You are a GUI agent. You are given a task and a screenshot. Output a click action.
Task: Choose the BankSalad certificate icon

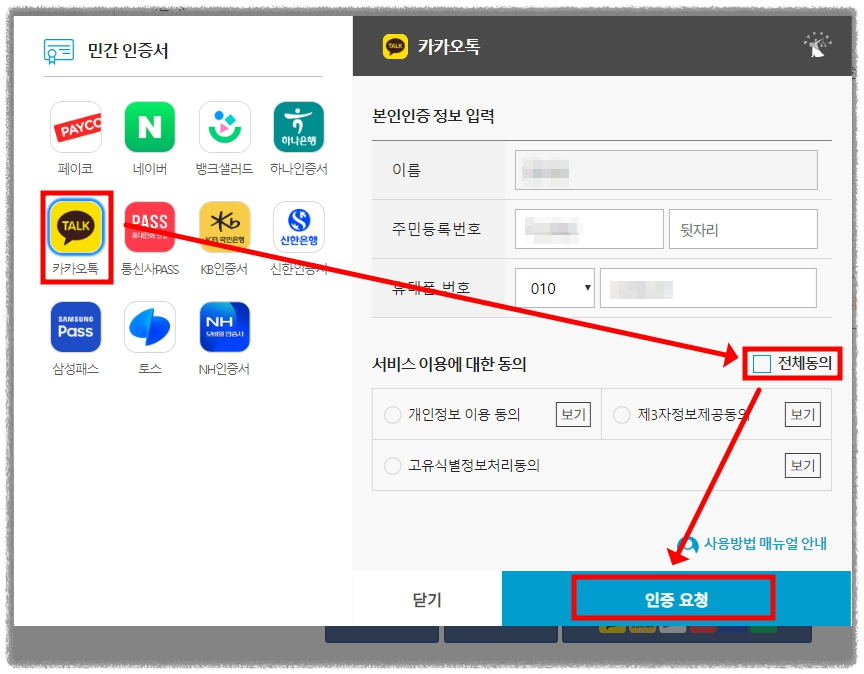pyautogui.click(x=224, y=127)
